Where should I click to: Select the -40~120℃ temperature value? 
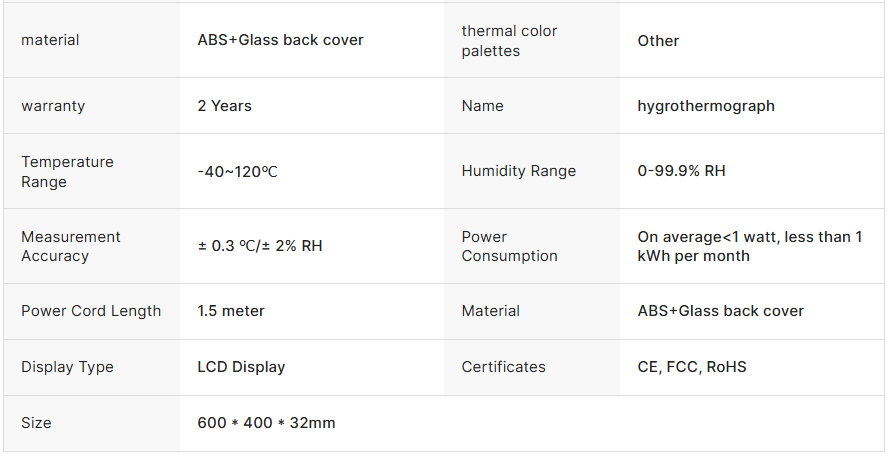(x=238, y=172)
